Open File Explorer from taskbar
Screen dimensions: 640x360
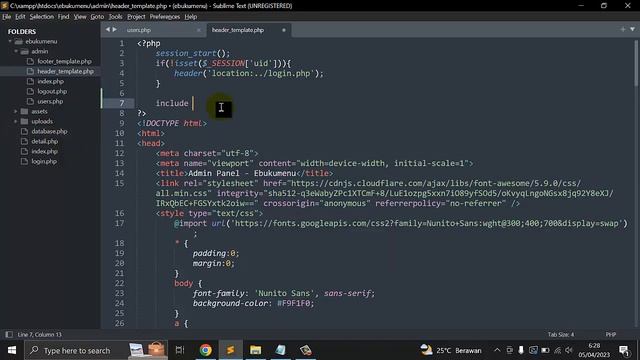pos(256,350)
